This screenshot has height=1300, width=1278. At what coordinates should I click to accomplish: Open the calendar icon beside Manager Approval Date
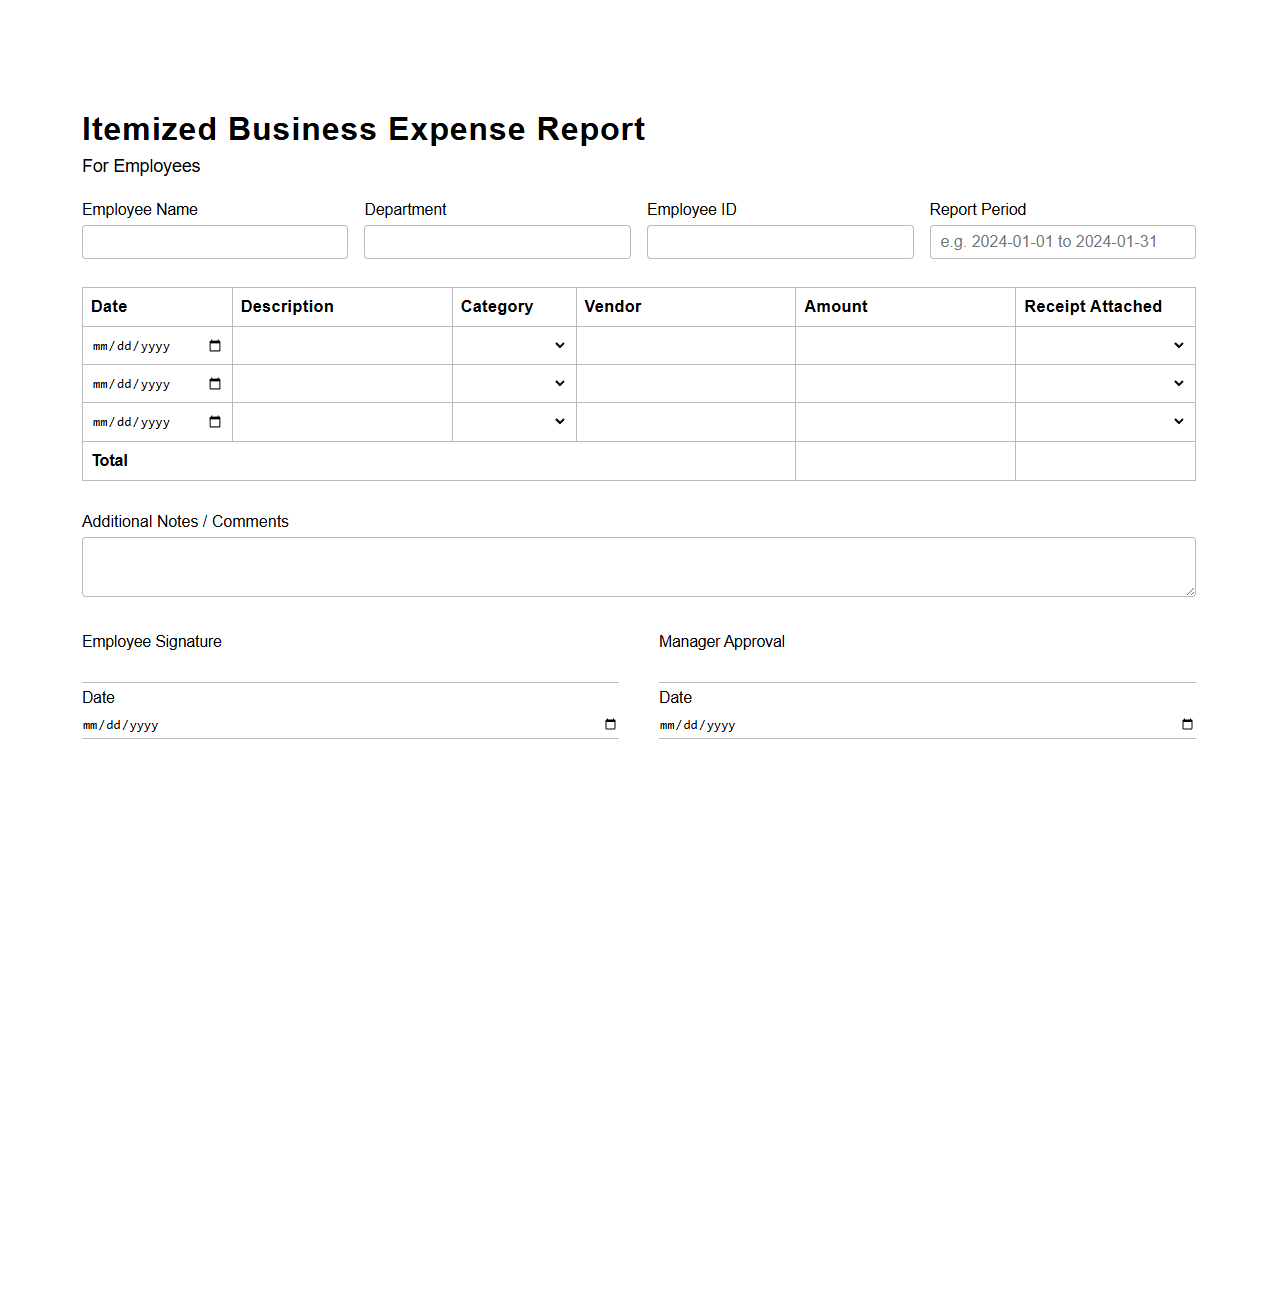click(1186, 724)
